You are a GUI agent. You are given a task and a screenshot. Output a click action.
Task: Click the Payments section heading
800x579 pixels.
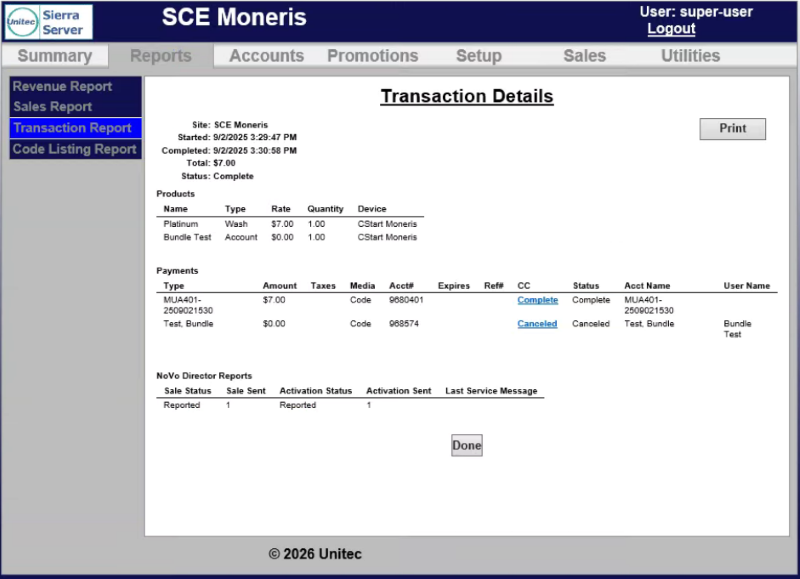(x=177, y=271)
